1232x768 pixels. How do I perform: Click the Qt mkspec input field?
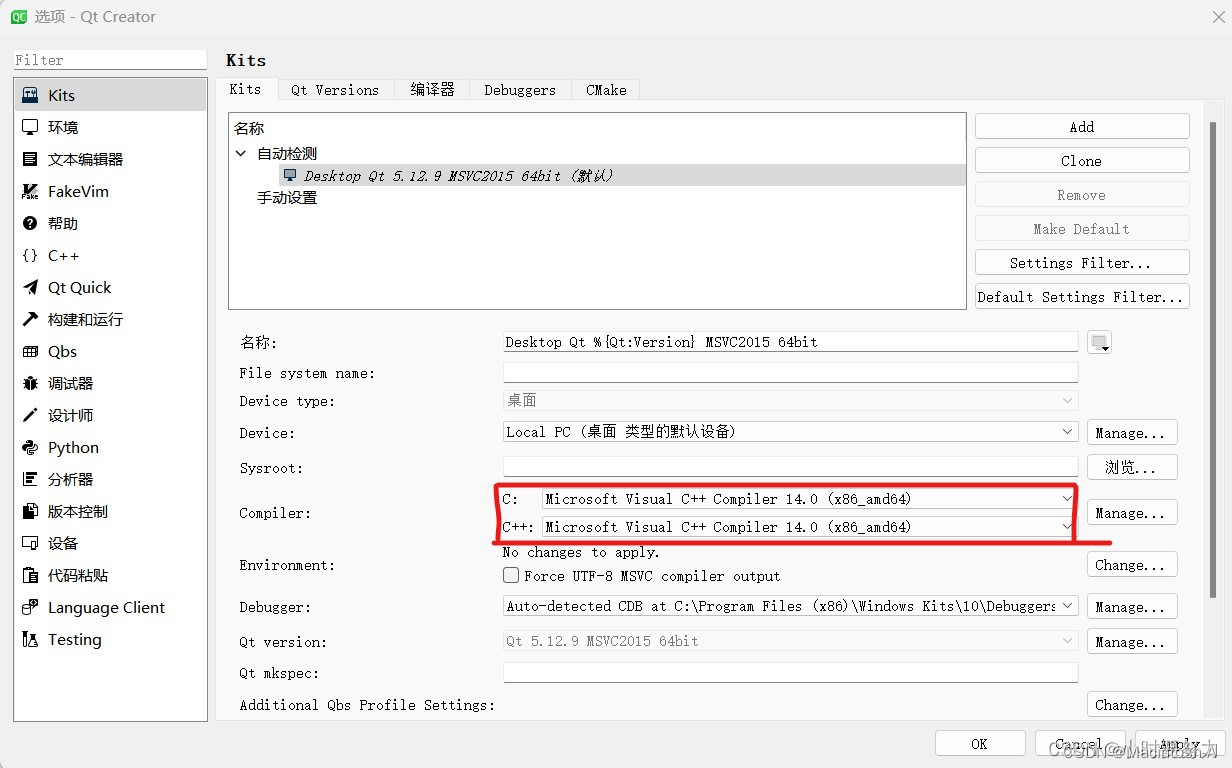pyautogui.click(x=791, y=672)
